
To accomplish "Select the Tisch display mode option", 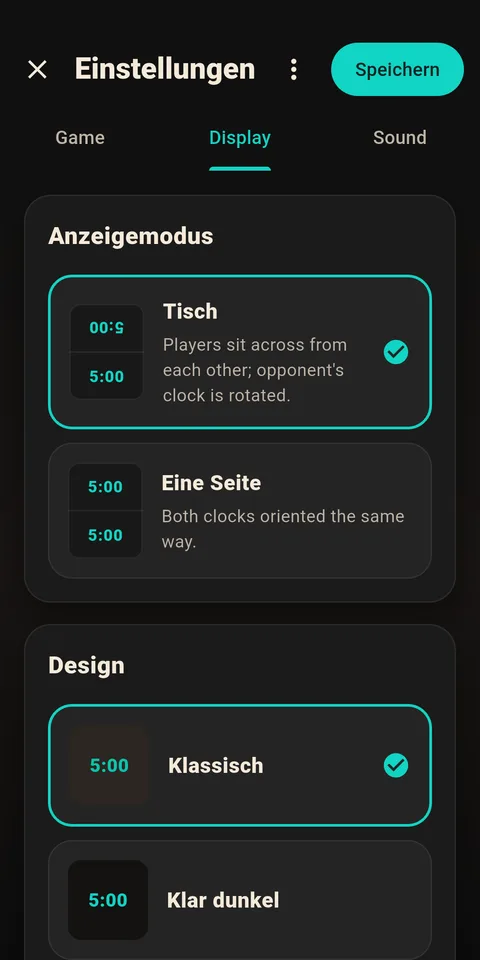I will (240, 352).
